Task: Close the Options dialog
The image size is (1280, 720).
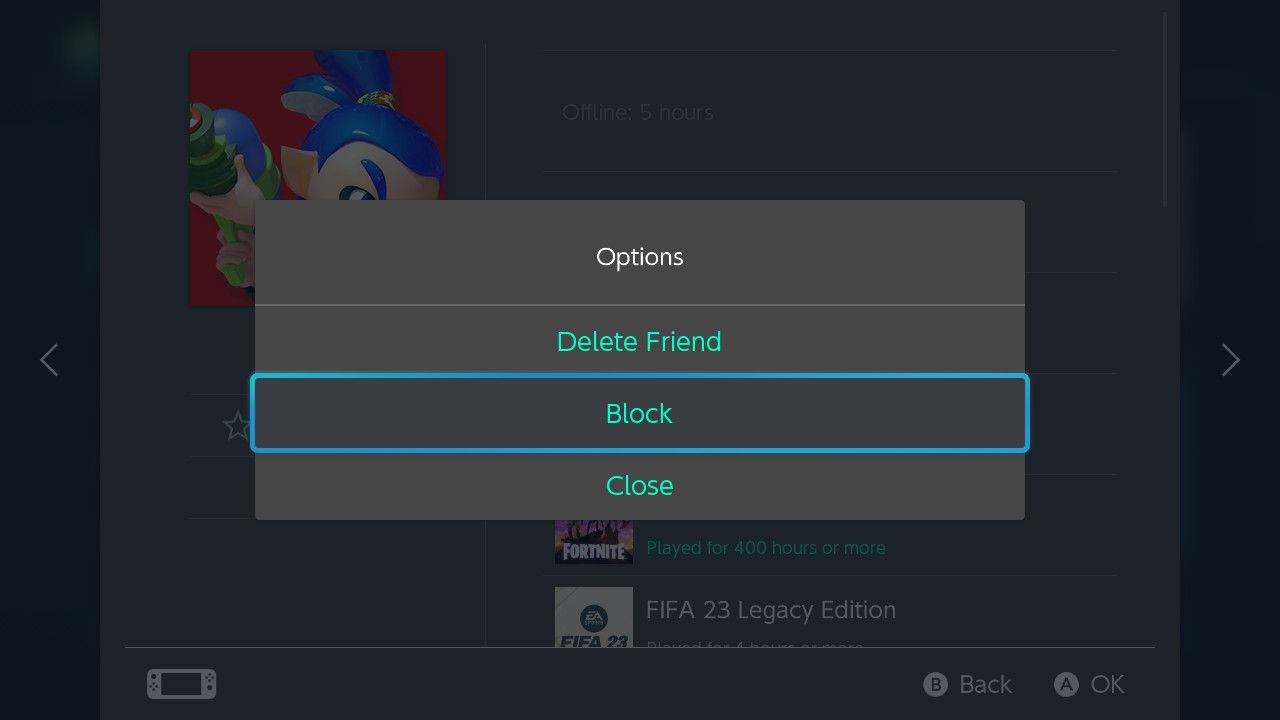Action: (639, 485)
